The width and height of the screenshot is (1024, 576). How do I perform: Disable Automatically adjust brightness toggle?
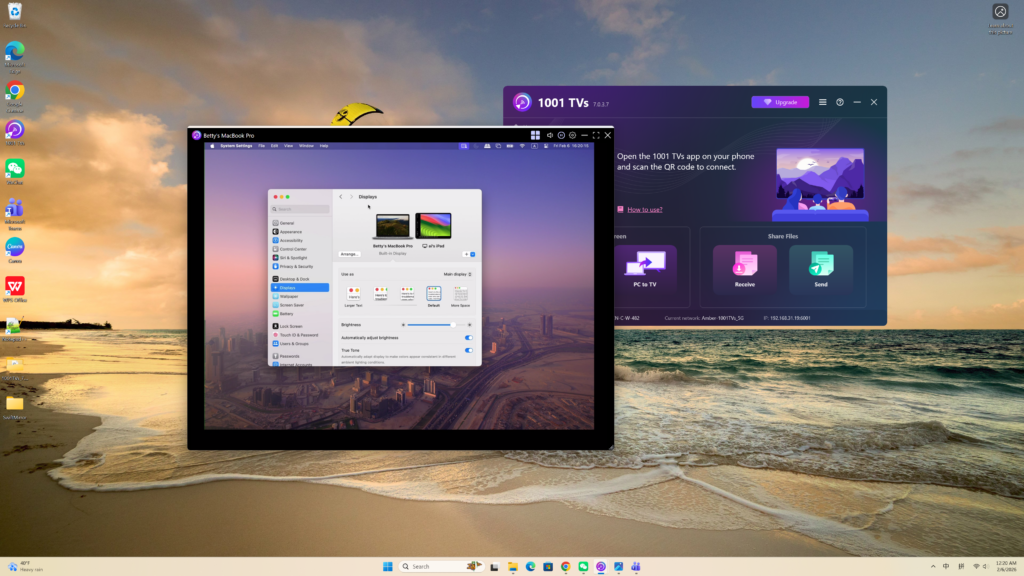tap(468, 338)
